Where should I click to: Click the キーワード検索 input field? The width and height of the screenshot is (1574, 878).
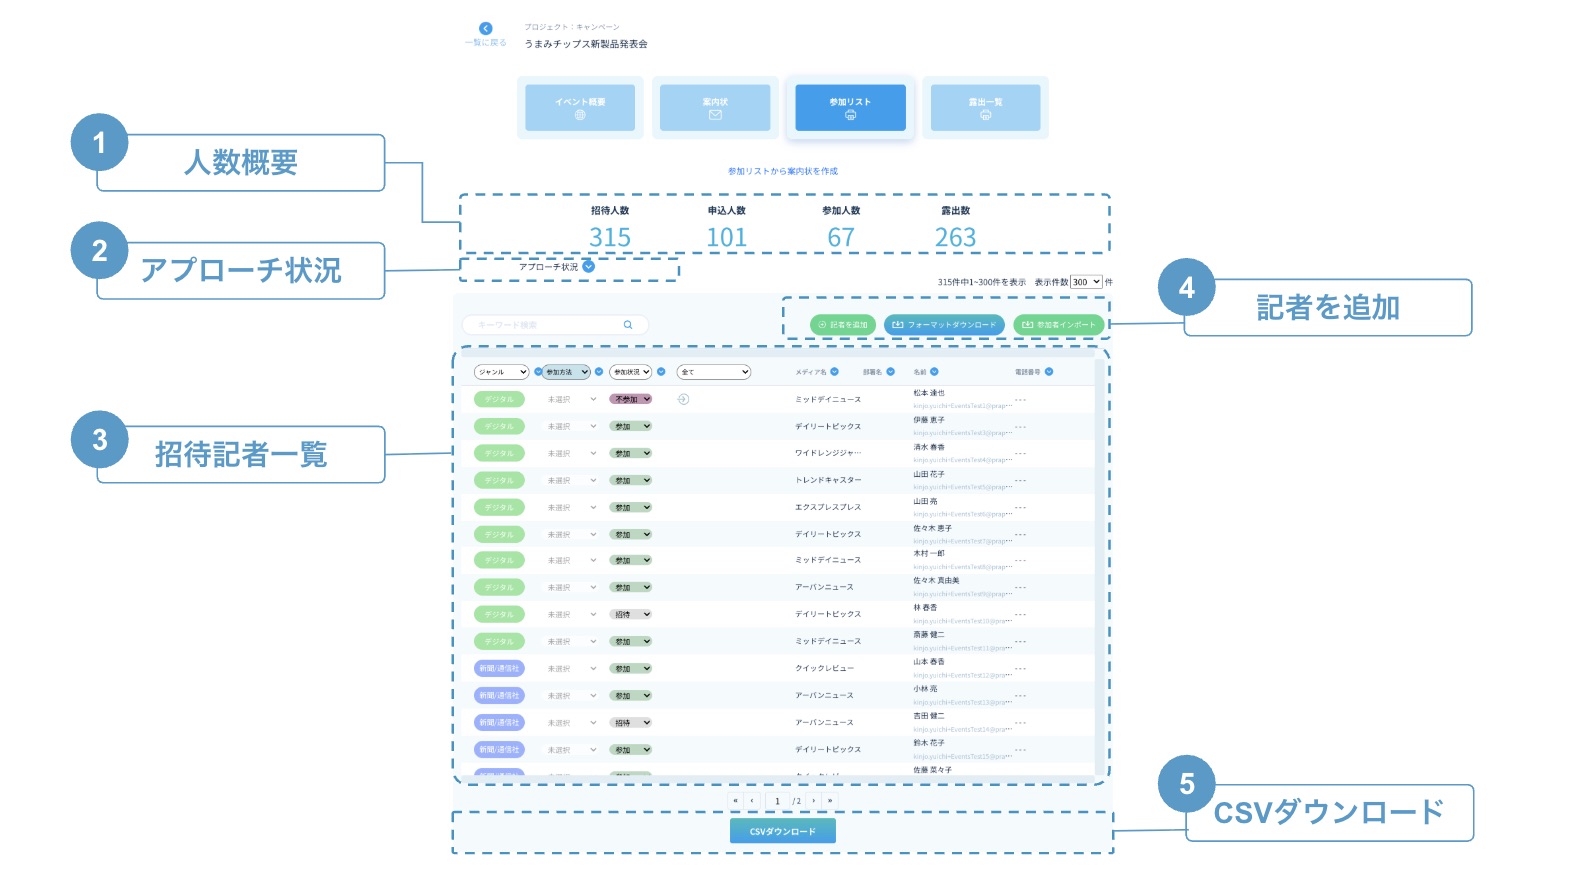[x=545, y=325]
